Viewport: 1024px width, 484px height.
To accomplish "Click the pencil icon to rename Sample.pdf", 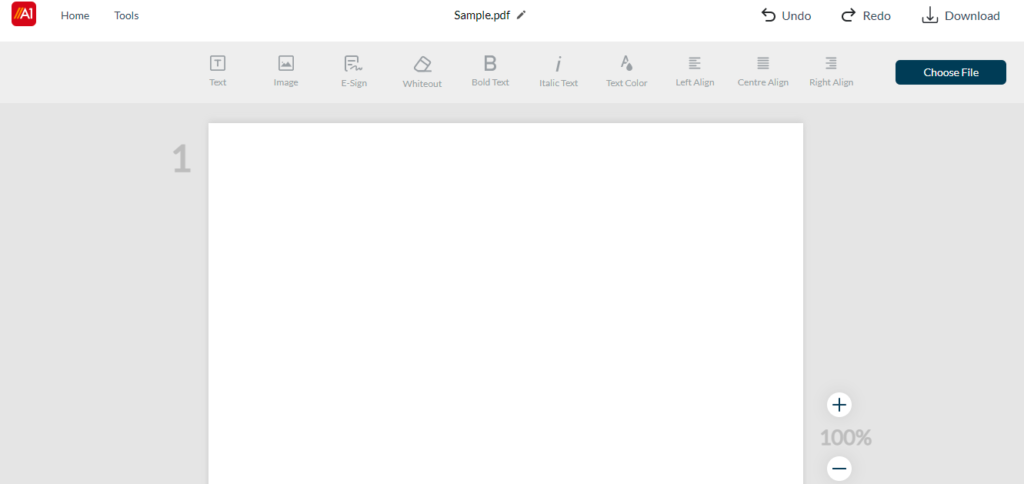I will point(521,15).
